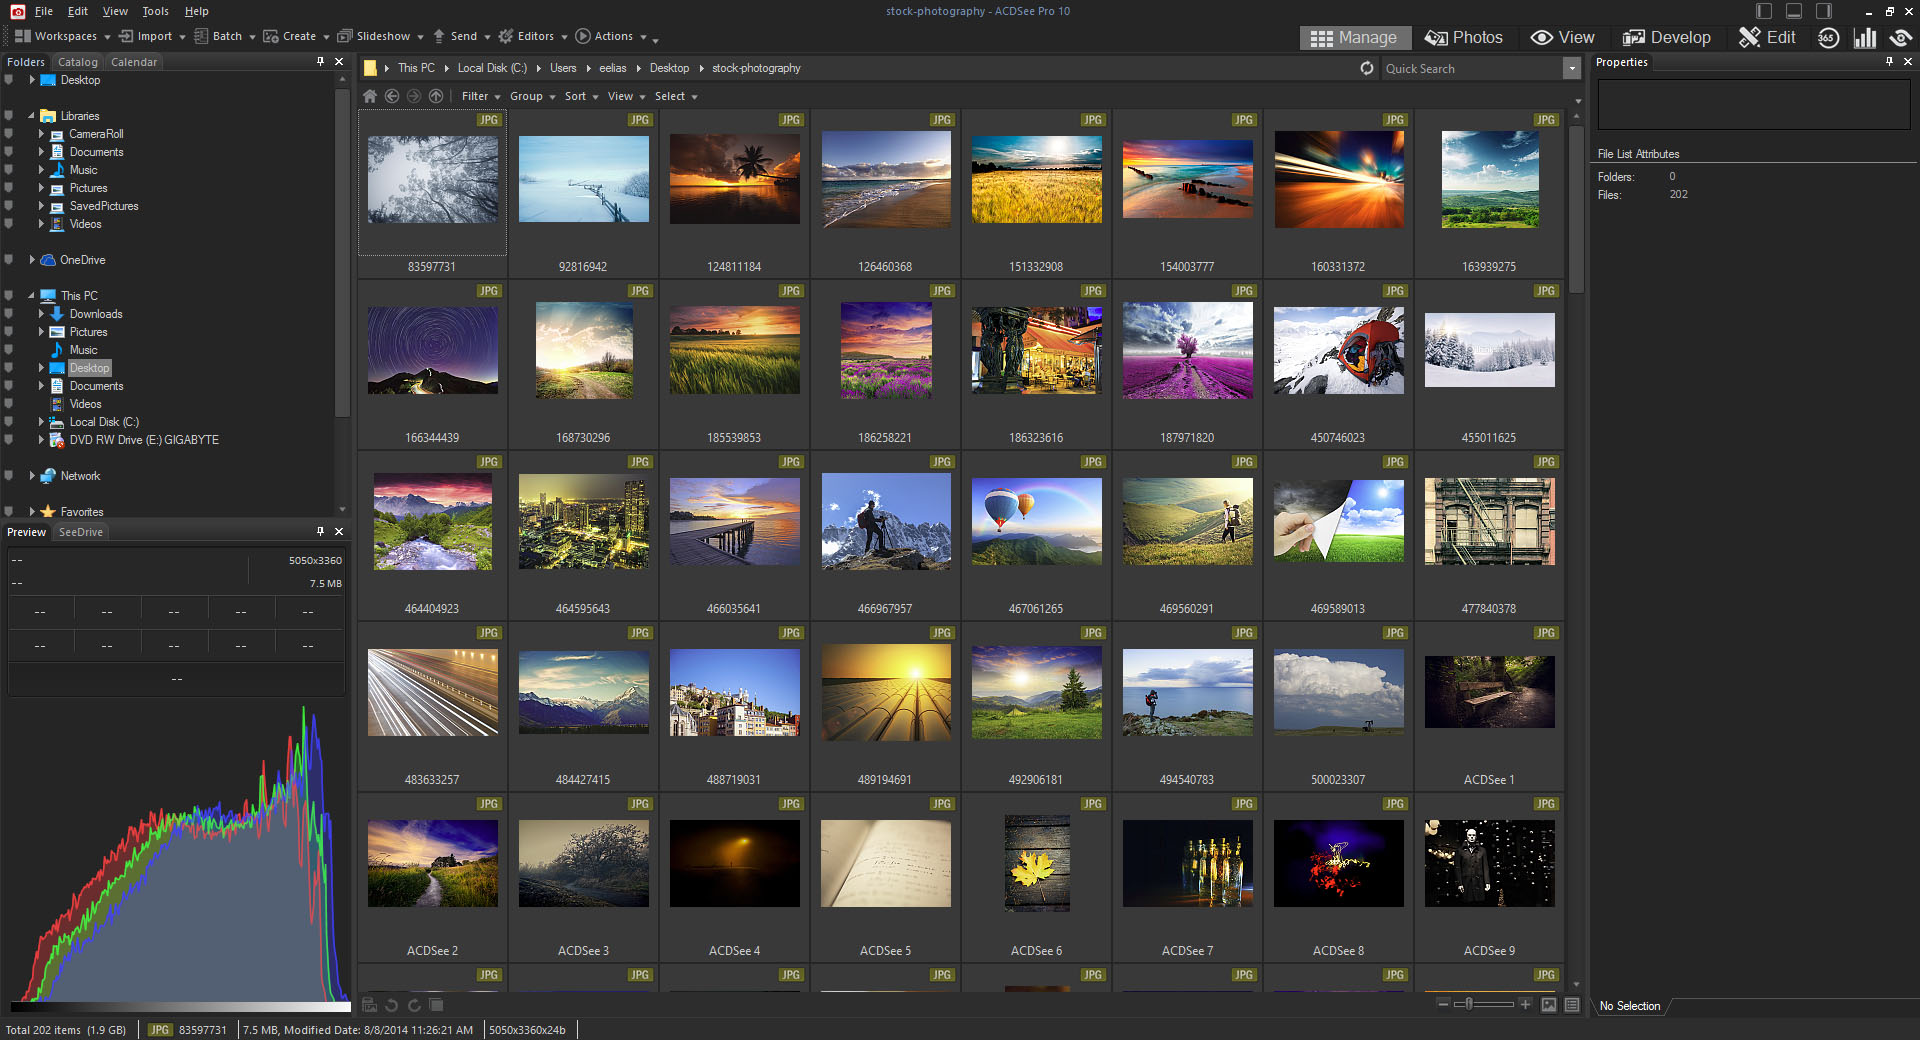Viewport: 1920px width, 1040px height.
Task: Click the refresh icon beside Quick Search
Action: click(1367, 68)
